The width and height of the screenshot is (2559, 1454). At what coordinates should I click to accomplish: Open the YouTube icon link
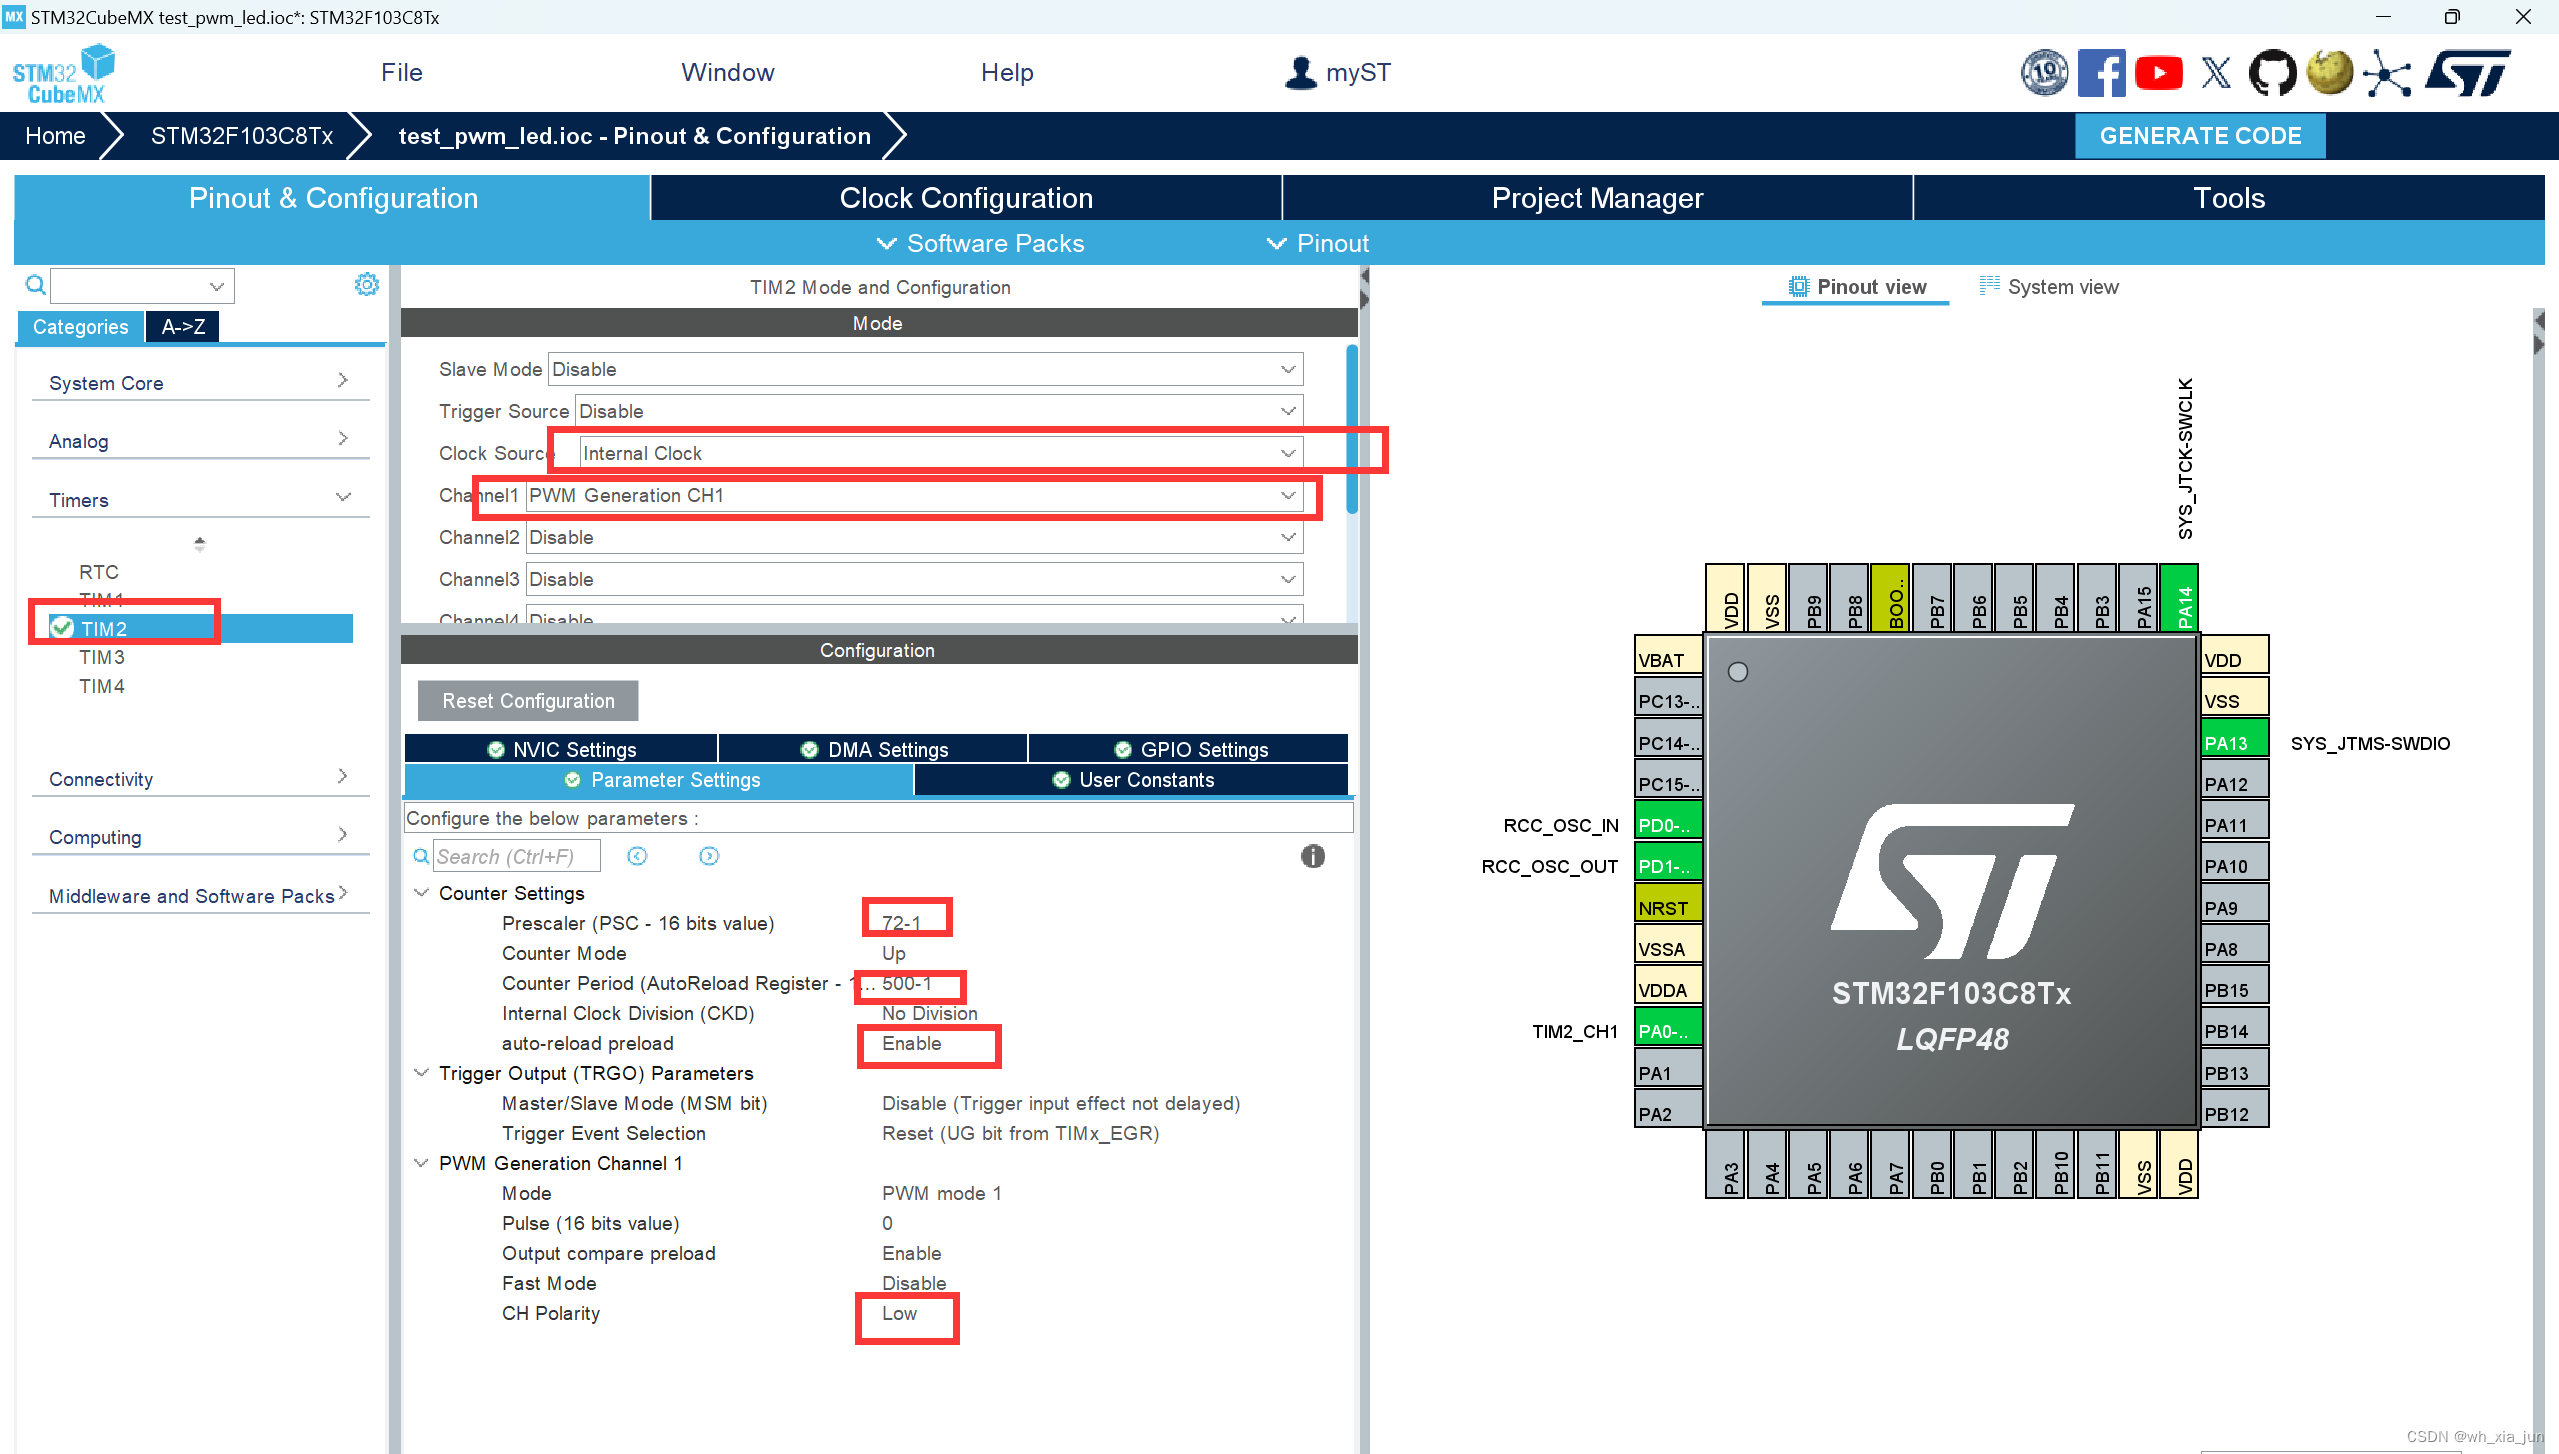pos(2159,73)
